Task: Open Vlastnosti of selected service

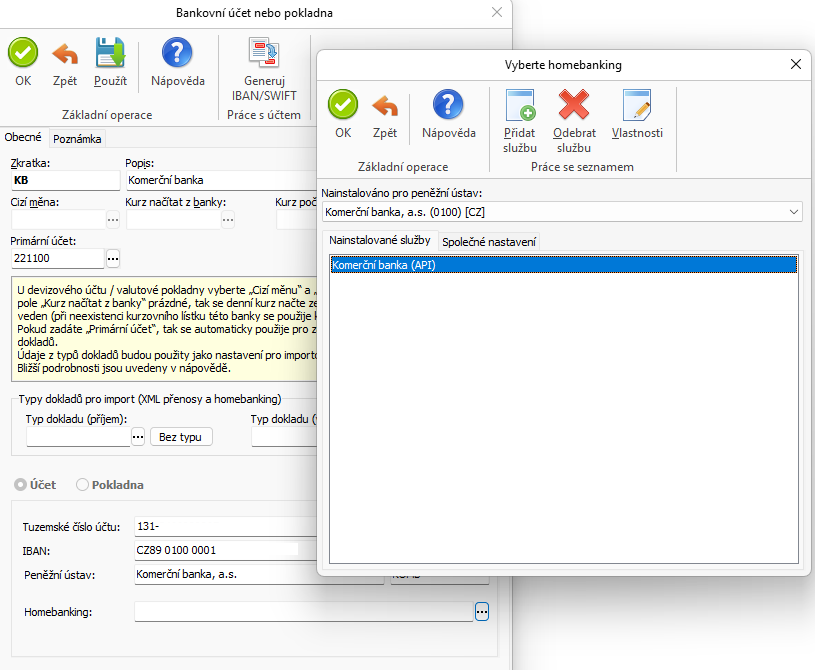Action: (x=637, y=105)
